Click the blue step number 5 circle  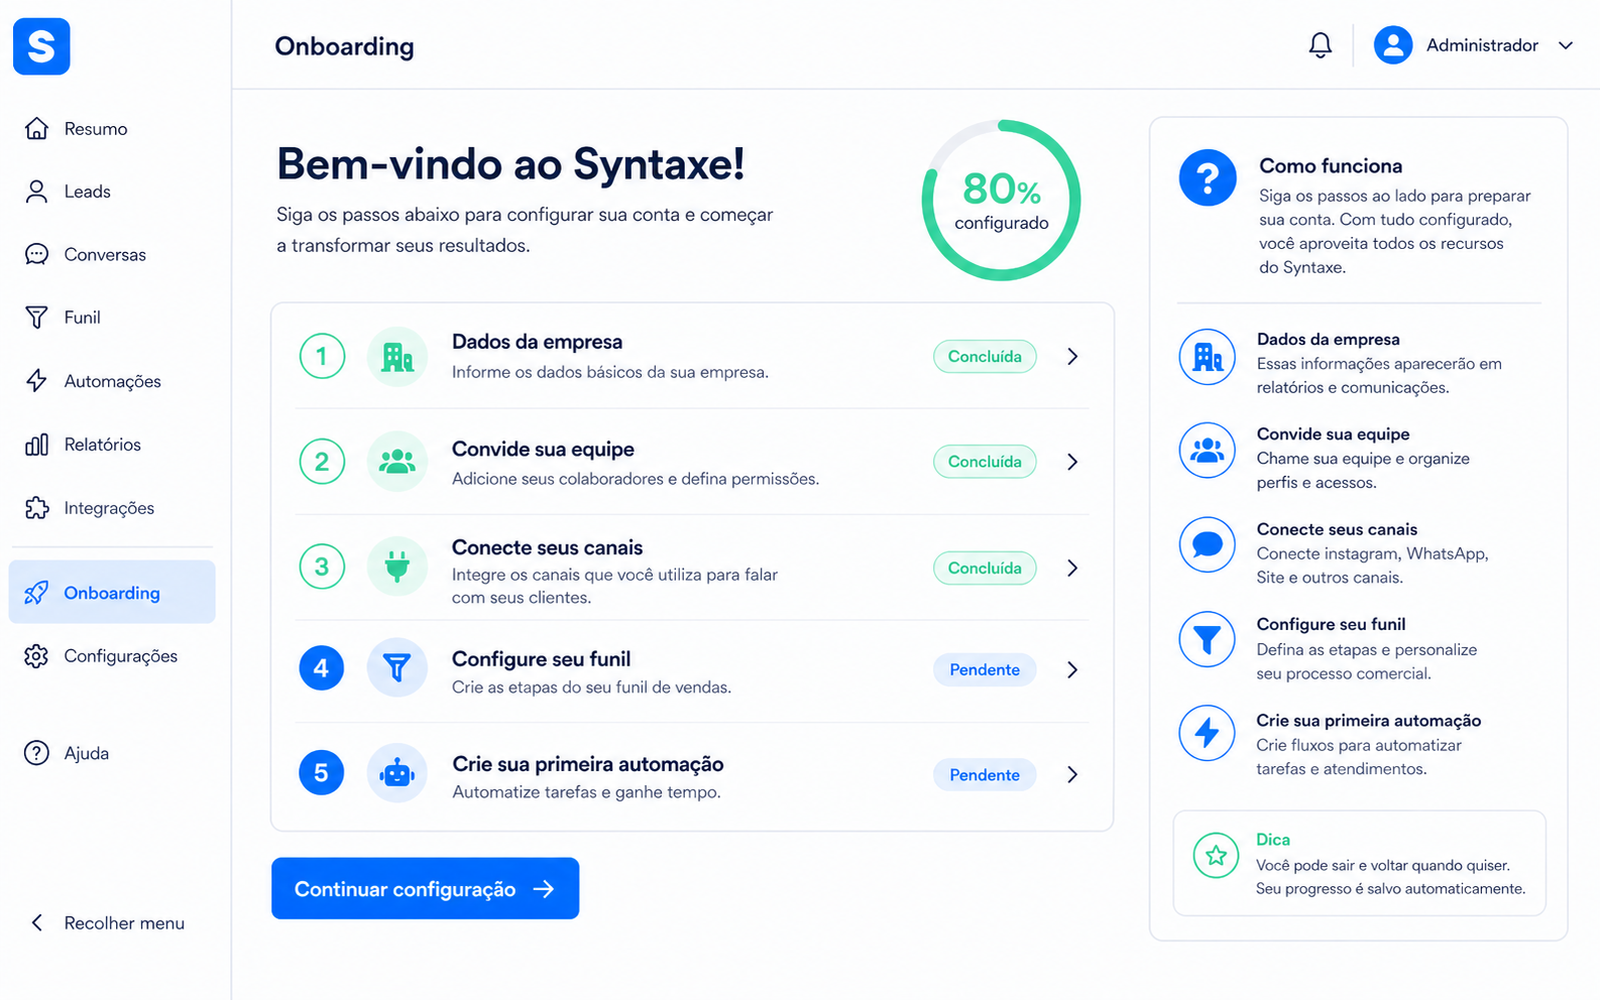(322, 773)
